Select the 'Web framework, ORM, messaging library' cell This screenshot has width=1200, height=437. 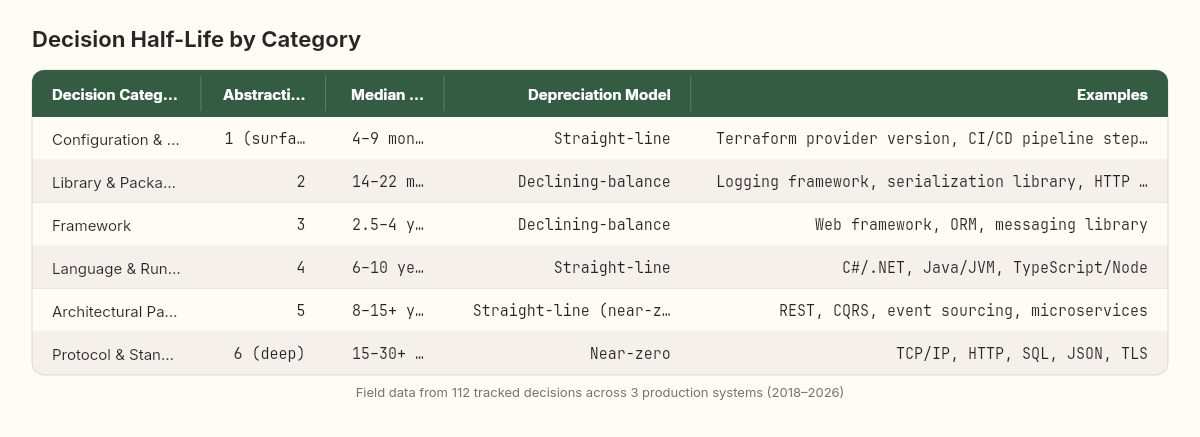point(981,225)
